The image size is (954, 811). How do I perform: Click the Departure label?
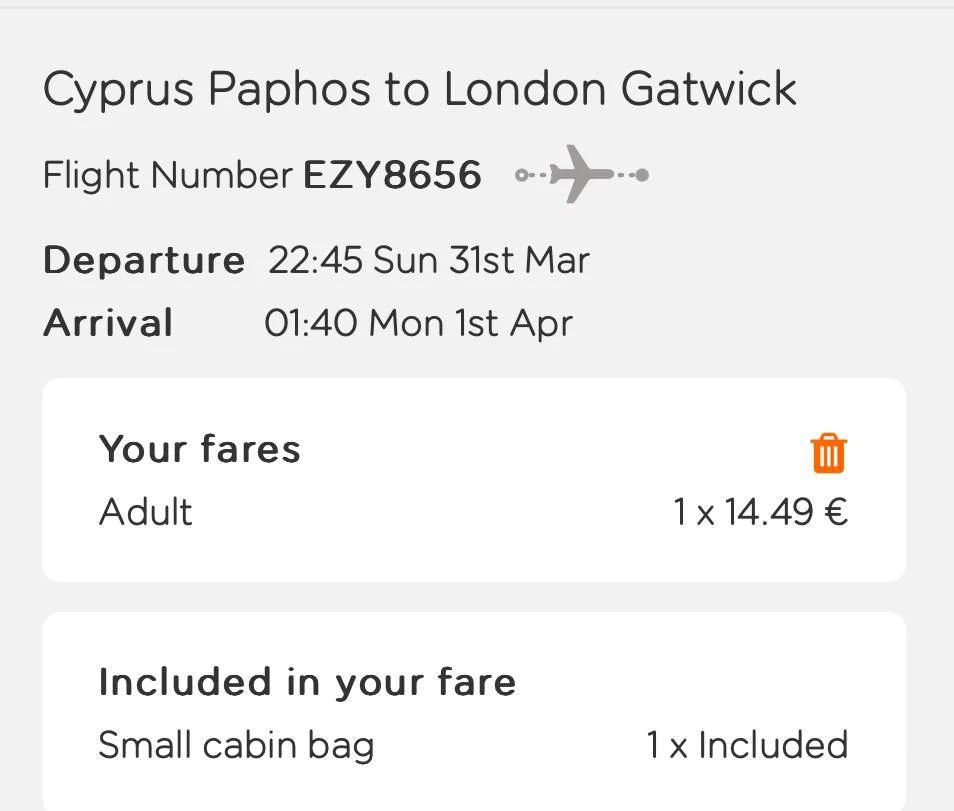point(143,261)
